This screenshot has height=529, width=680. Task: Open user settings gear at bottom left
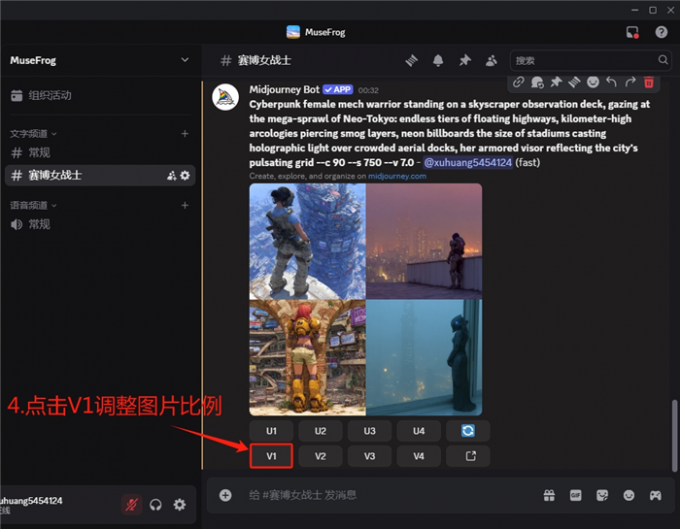180,504
